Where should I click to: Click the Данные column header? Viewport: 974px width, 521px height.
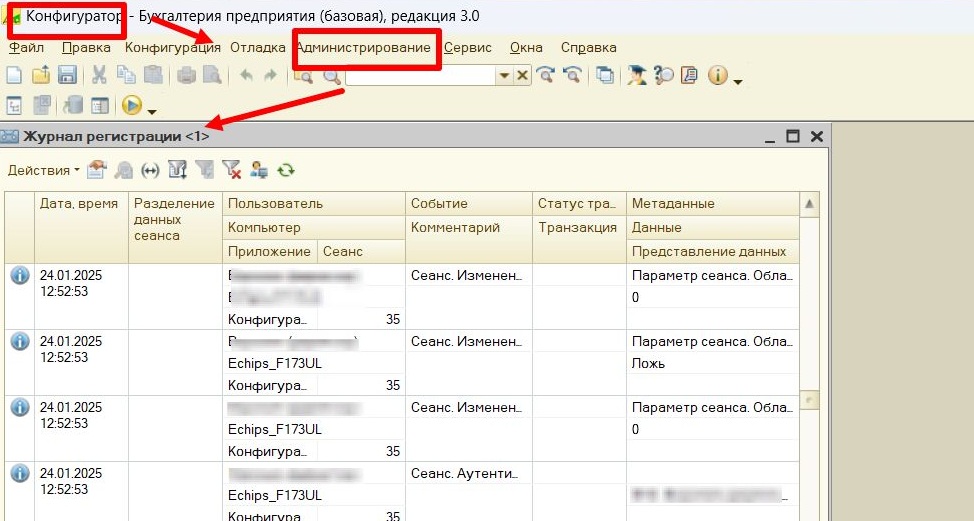point(712,227)
